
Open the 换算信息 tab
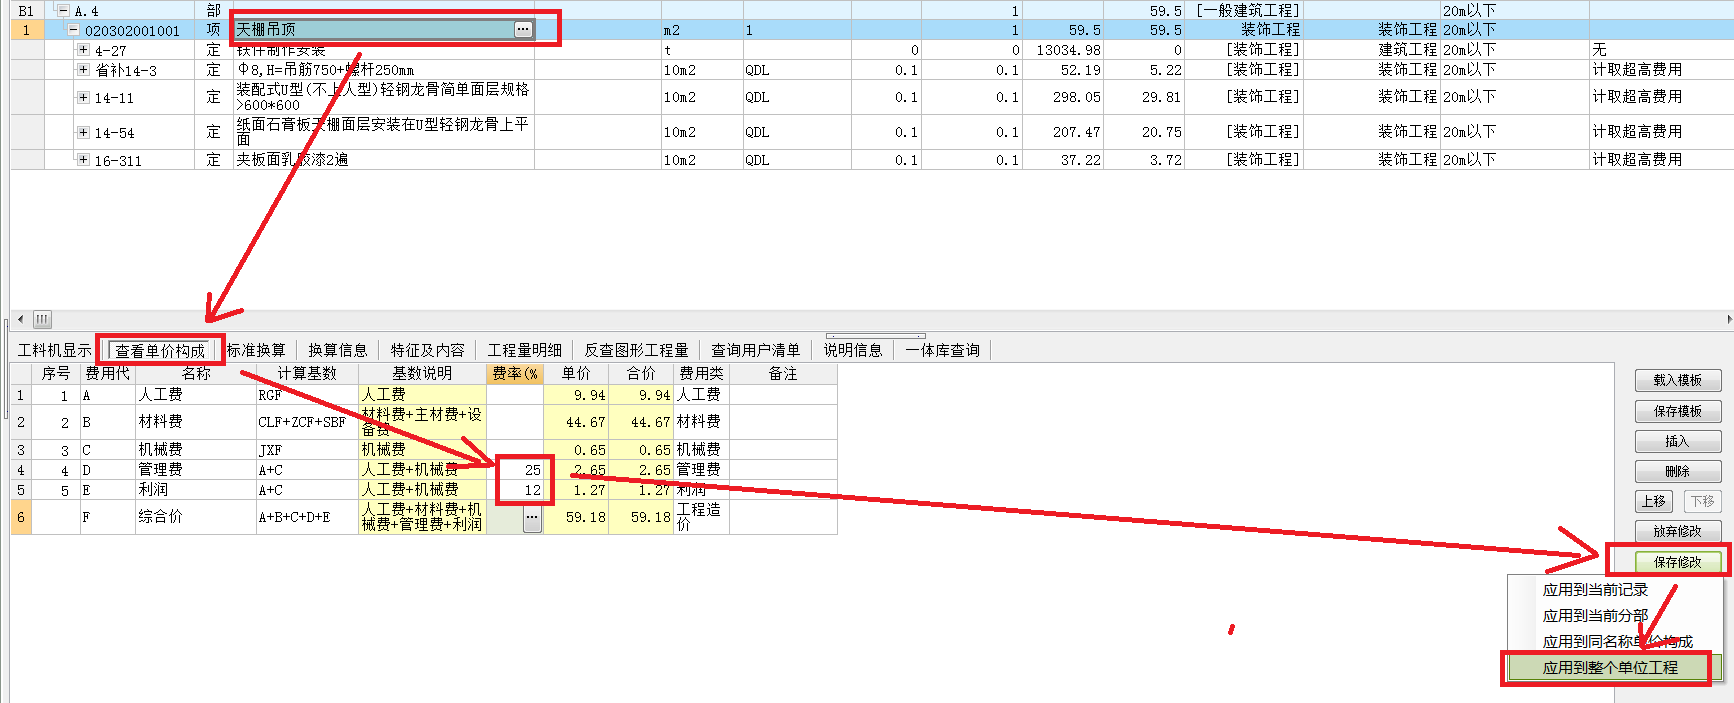click(x=337, y=350)
